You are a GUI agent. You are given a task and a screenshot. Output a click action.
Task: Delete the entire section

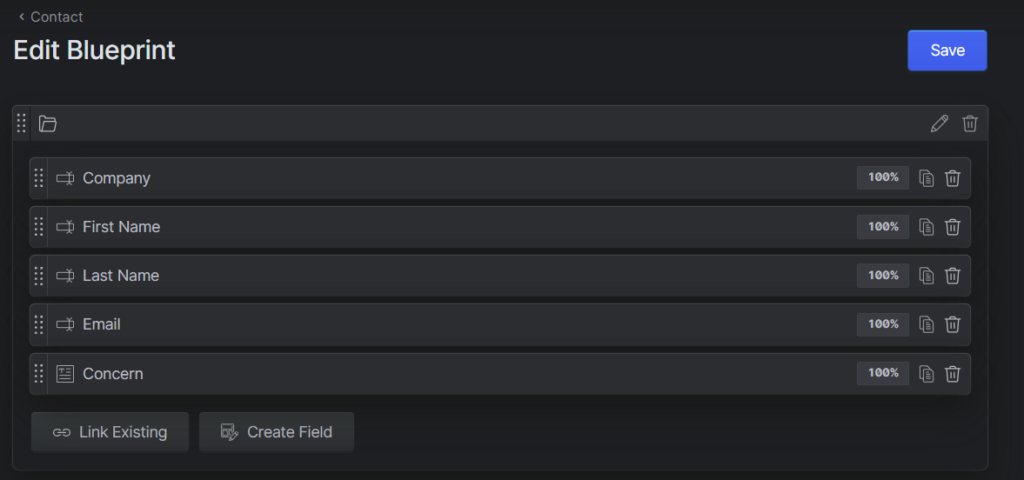970,124
